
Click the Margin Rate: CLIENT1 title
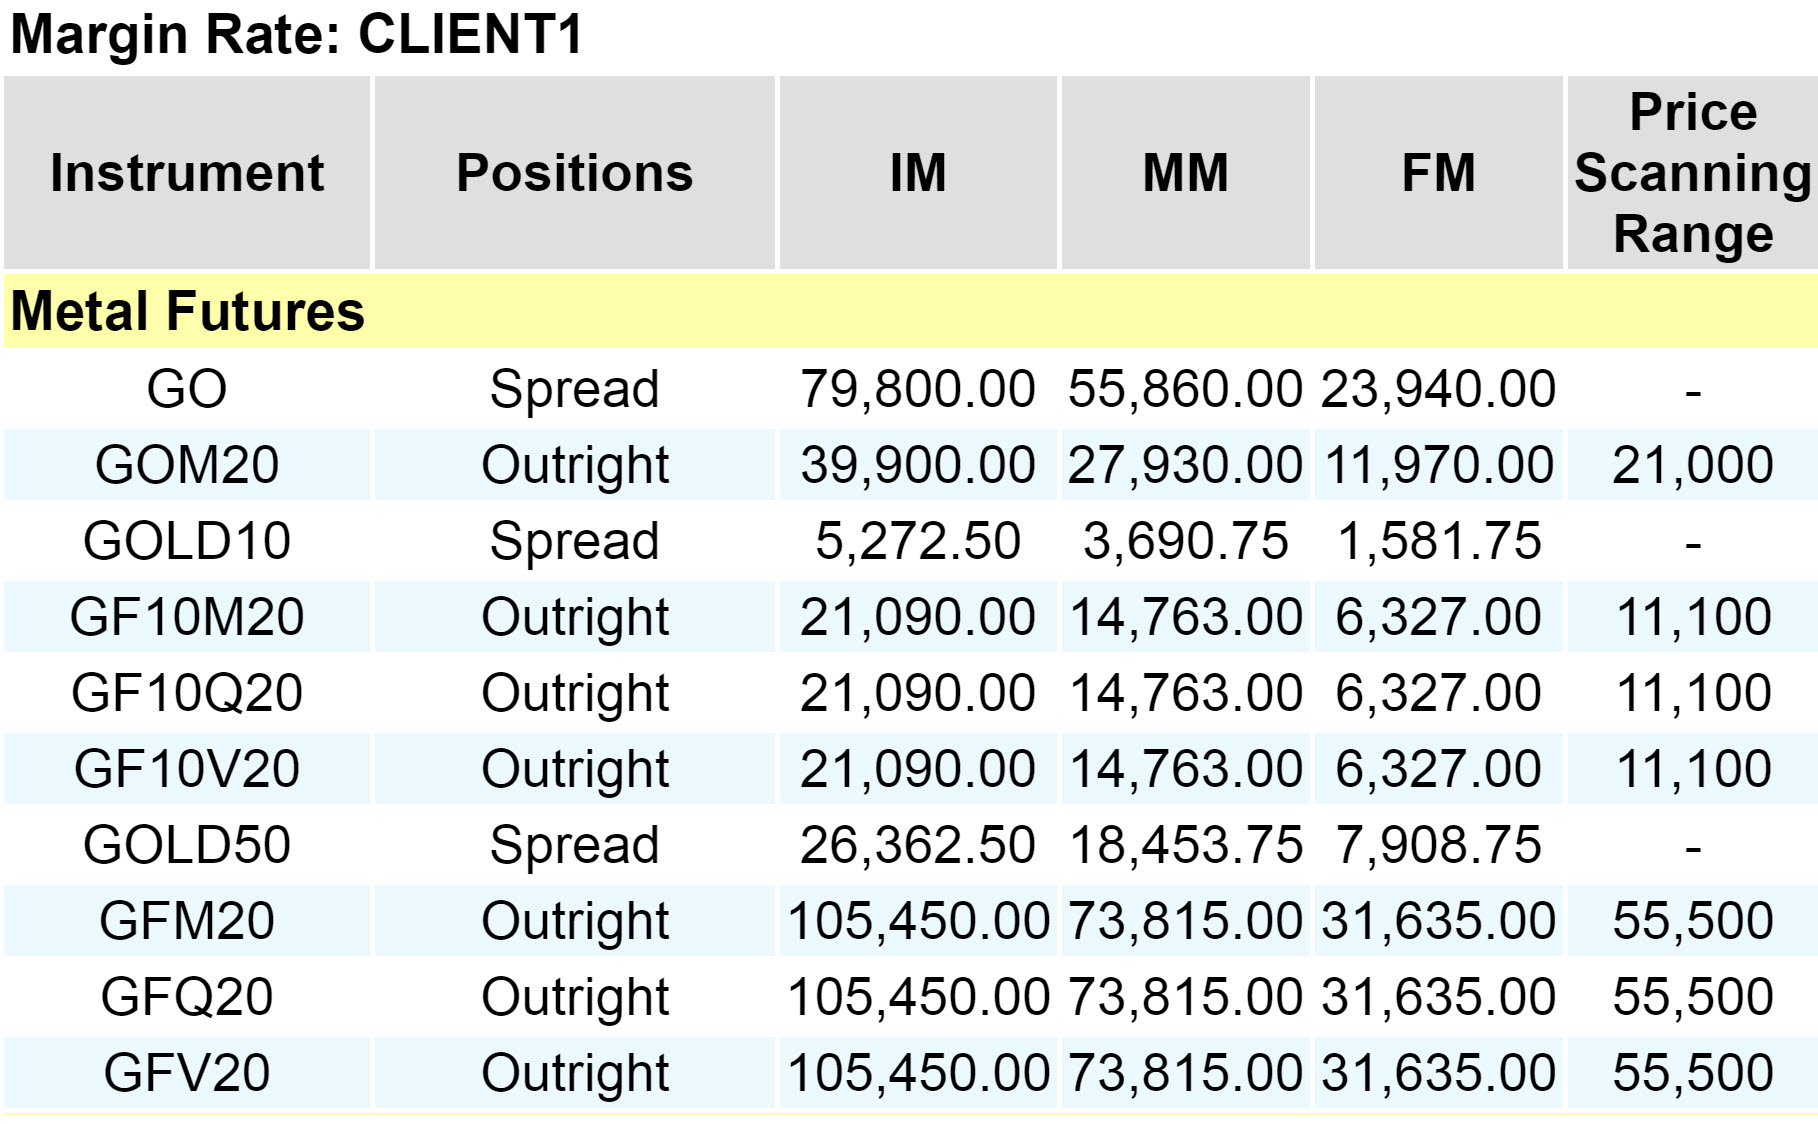click(296, 35)
